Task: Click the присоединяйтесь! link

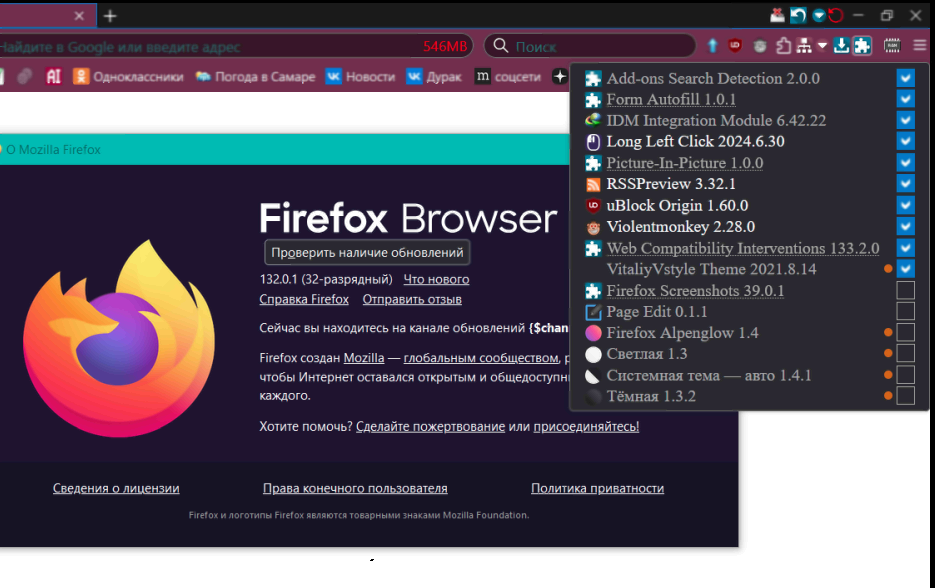Action: click(586, 426)
